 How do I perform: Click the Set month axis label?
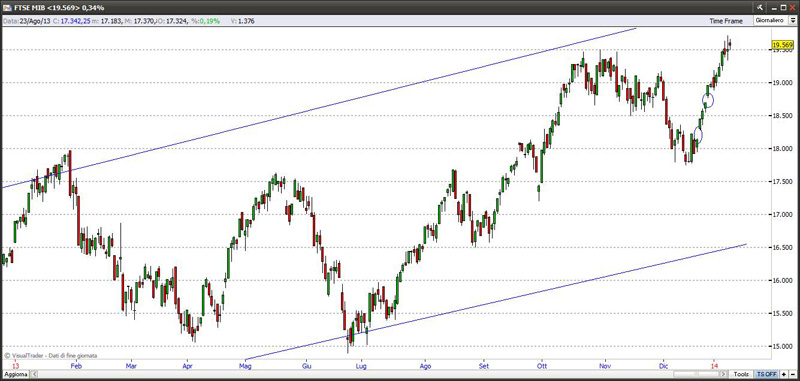[x=484, y=366]
